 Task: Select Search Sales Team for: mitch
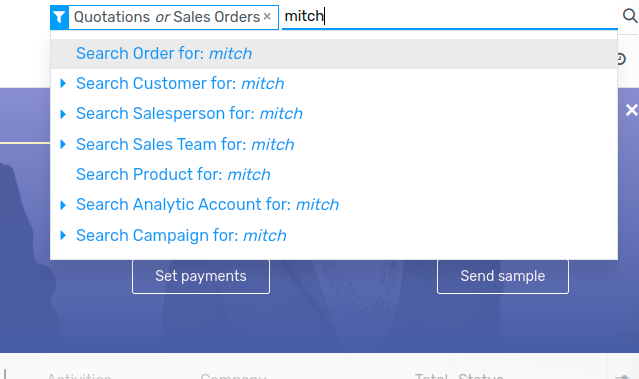(x=334, y=144)
